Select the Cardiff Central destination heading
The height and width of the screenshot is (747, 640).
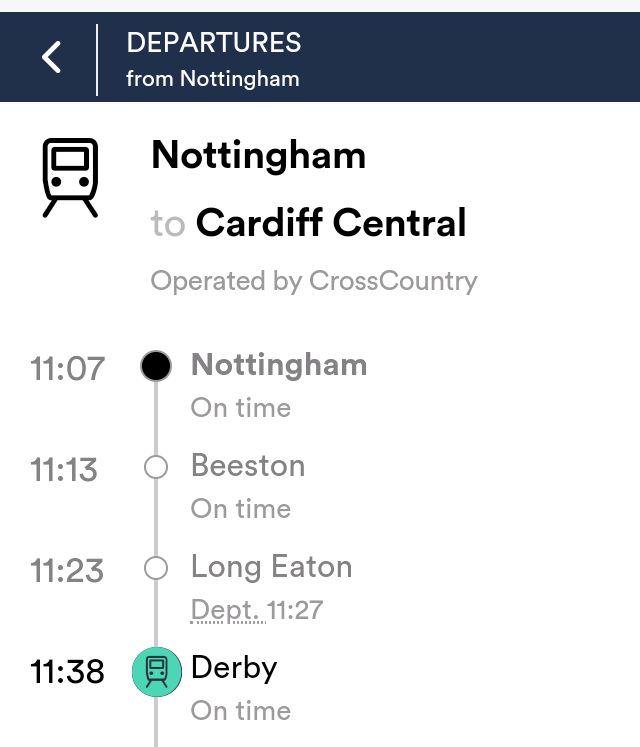(x=331, y=222)
